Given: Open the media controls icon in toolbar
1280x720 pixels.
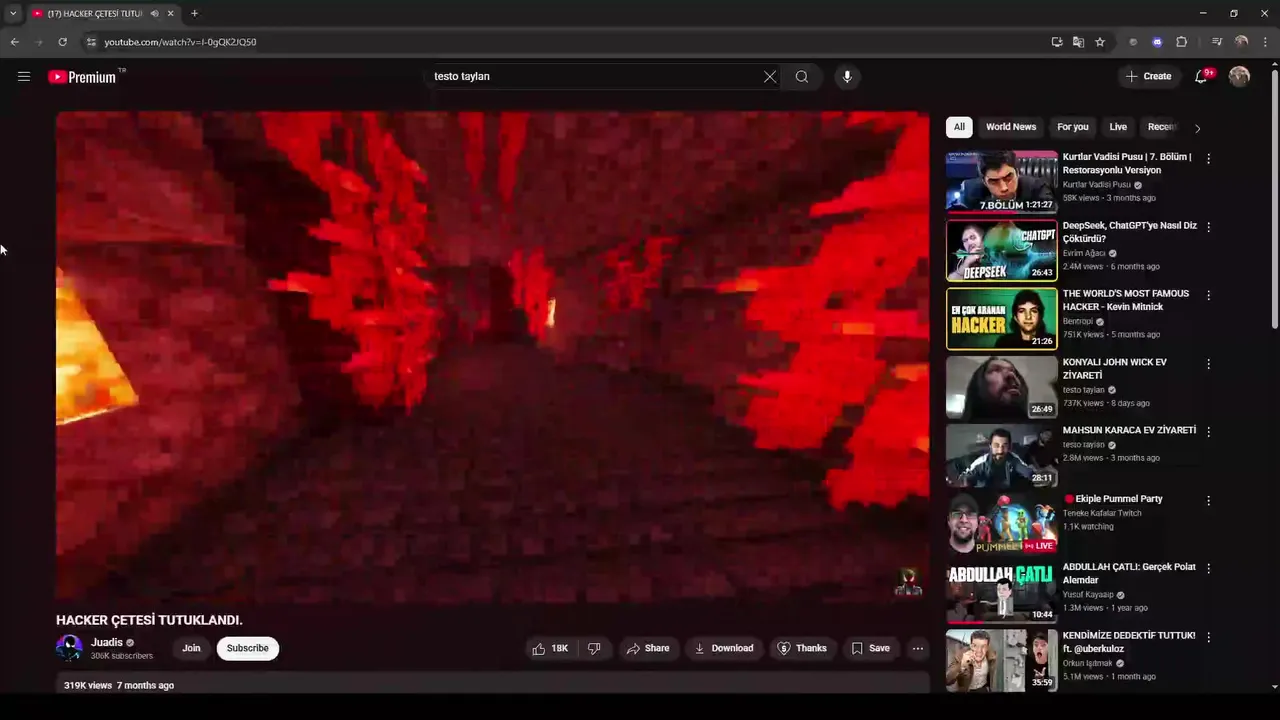Looking at the screenshot, I should 1217,42.
